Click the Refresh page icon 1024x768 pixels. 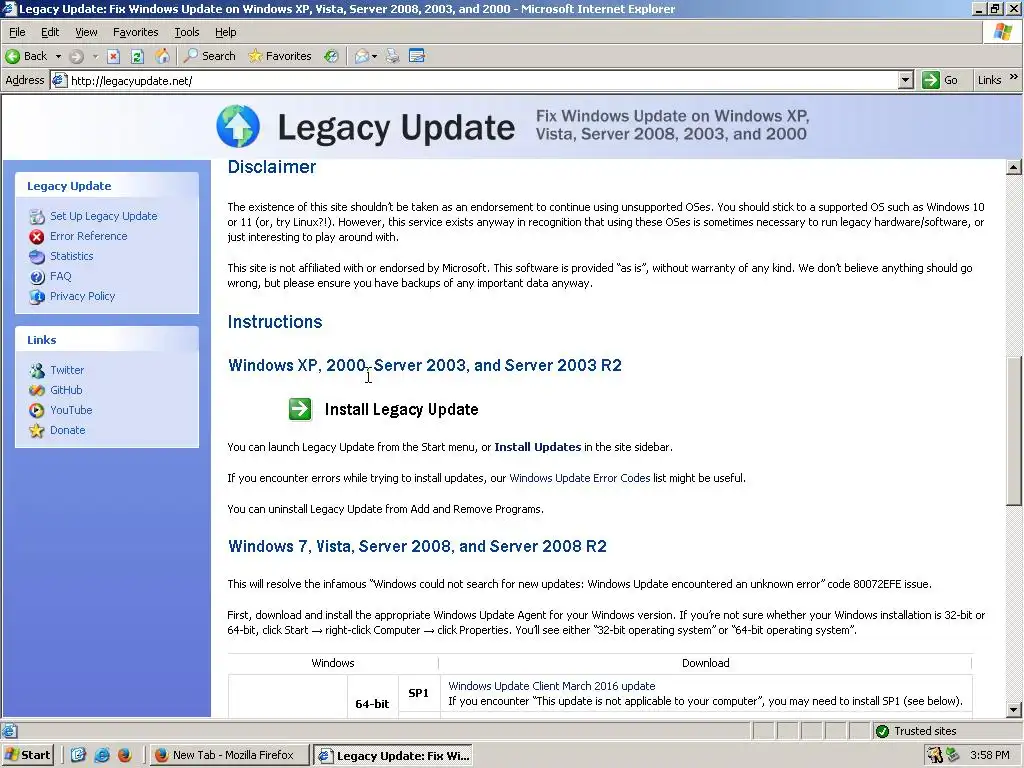pos(137,56)
